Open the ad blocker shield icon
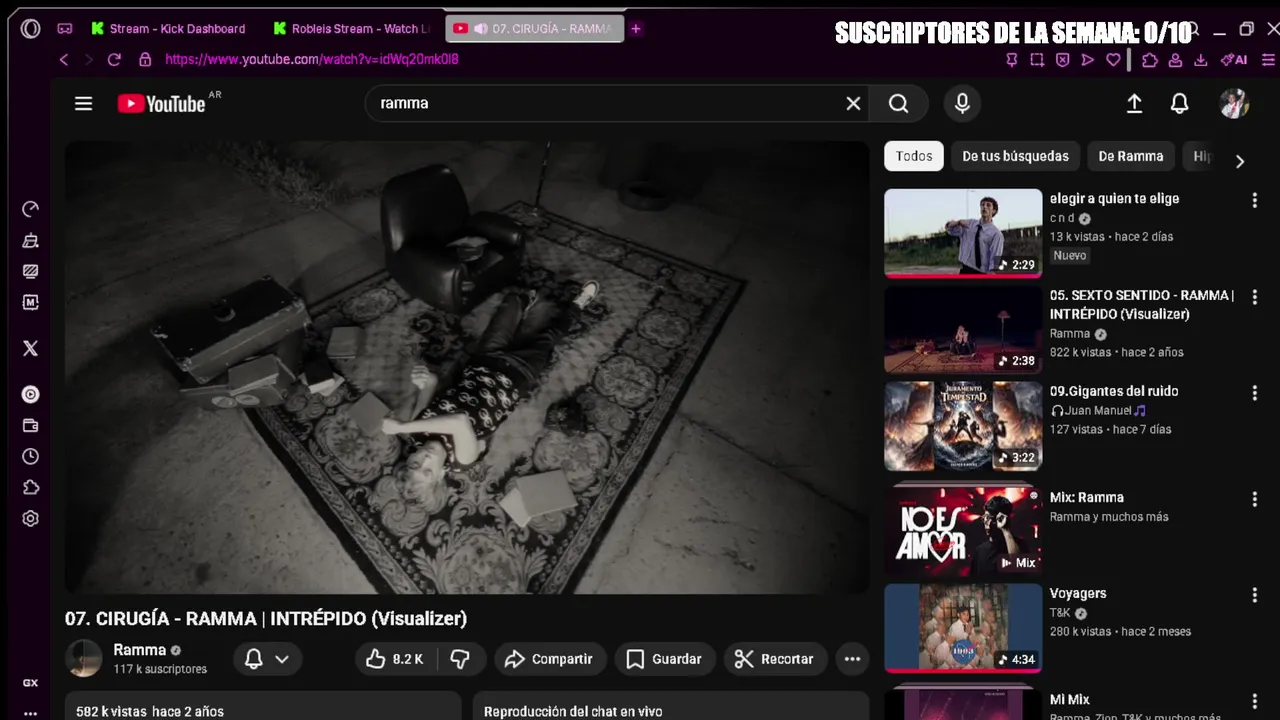 [x=1062, y=60]
